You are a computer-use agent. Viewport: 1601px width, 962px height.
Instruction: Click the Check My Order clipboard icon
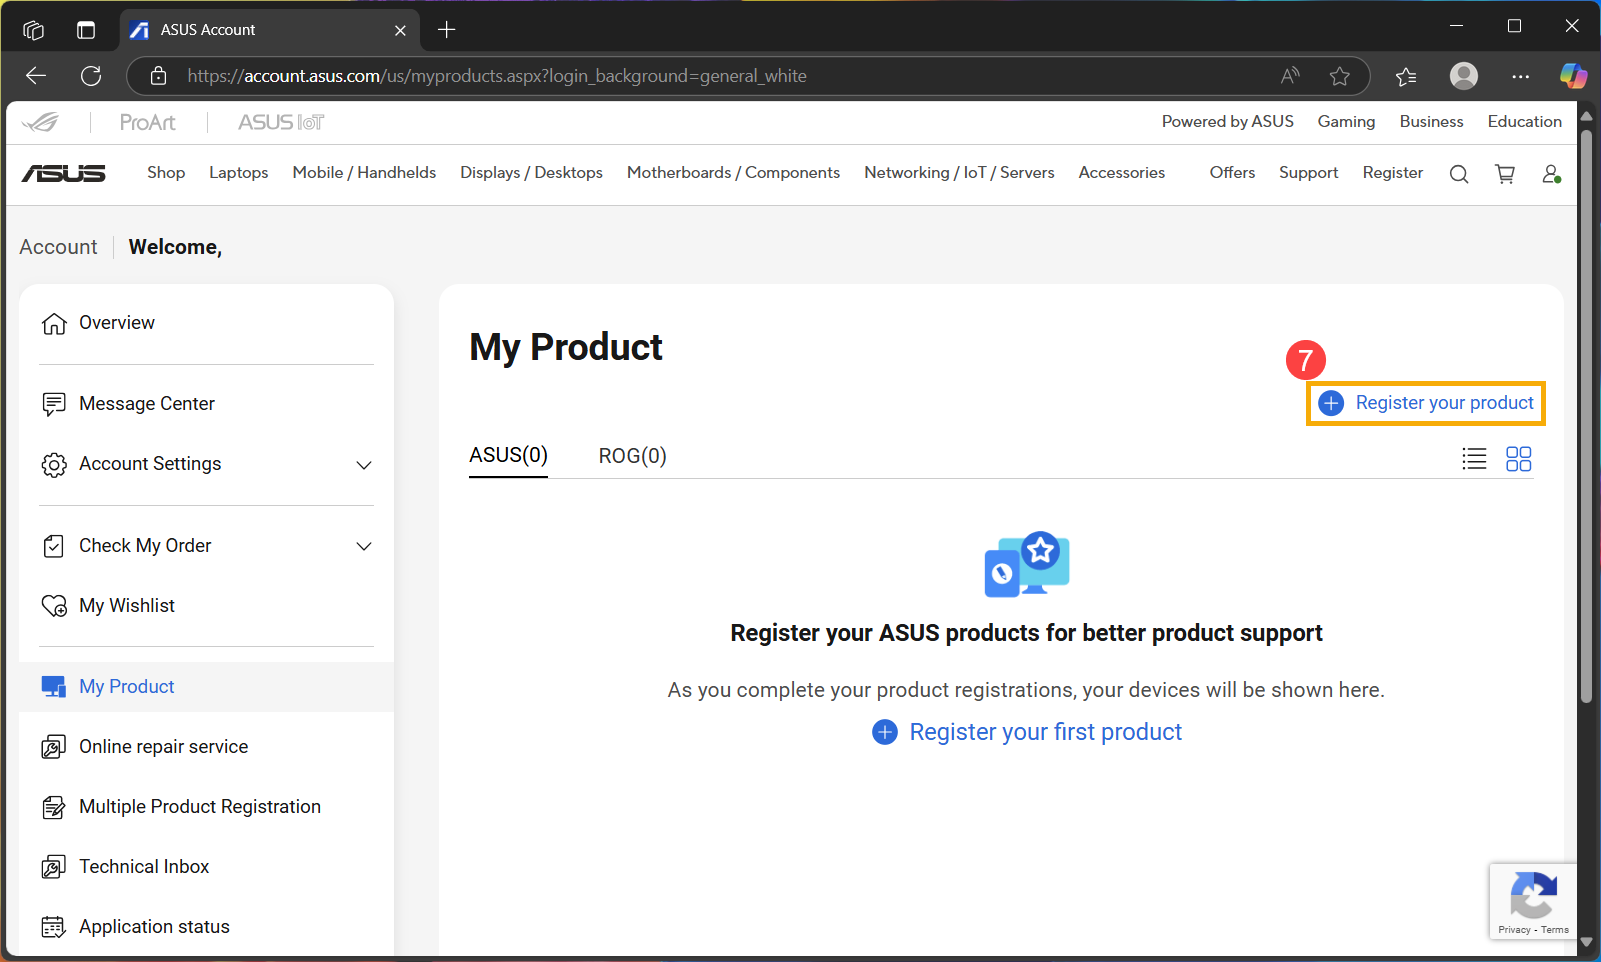[54, 546]
